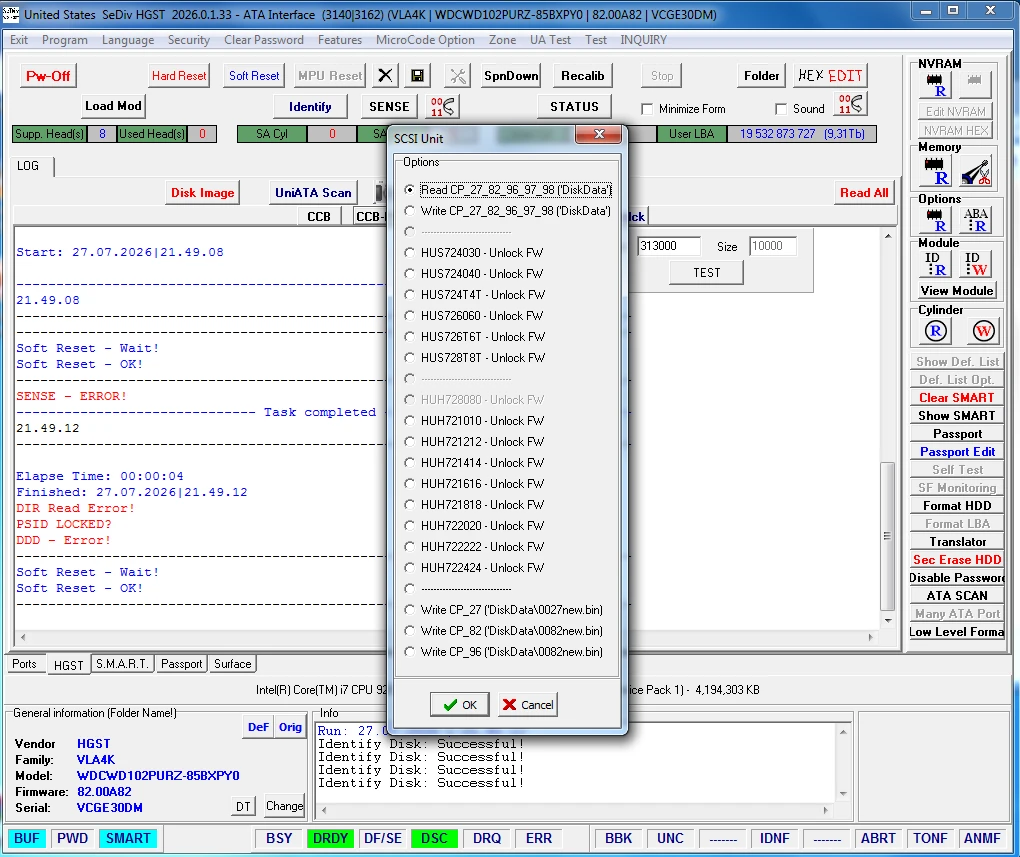
Task: Click the TEST button
Action: [706, 273]
